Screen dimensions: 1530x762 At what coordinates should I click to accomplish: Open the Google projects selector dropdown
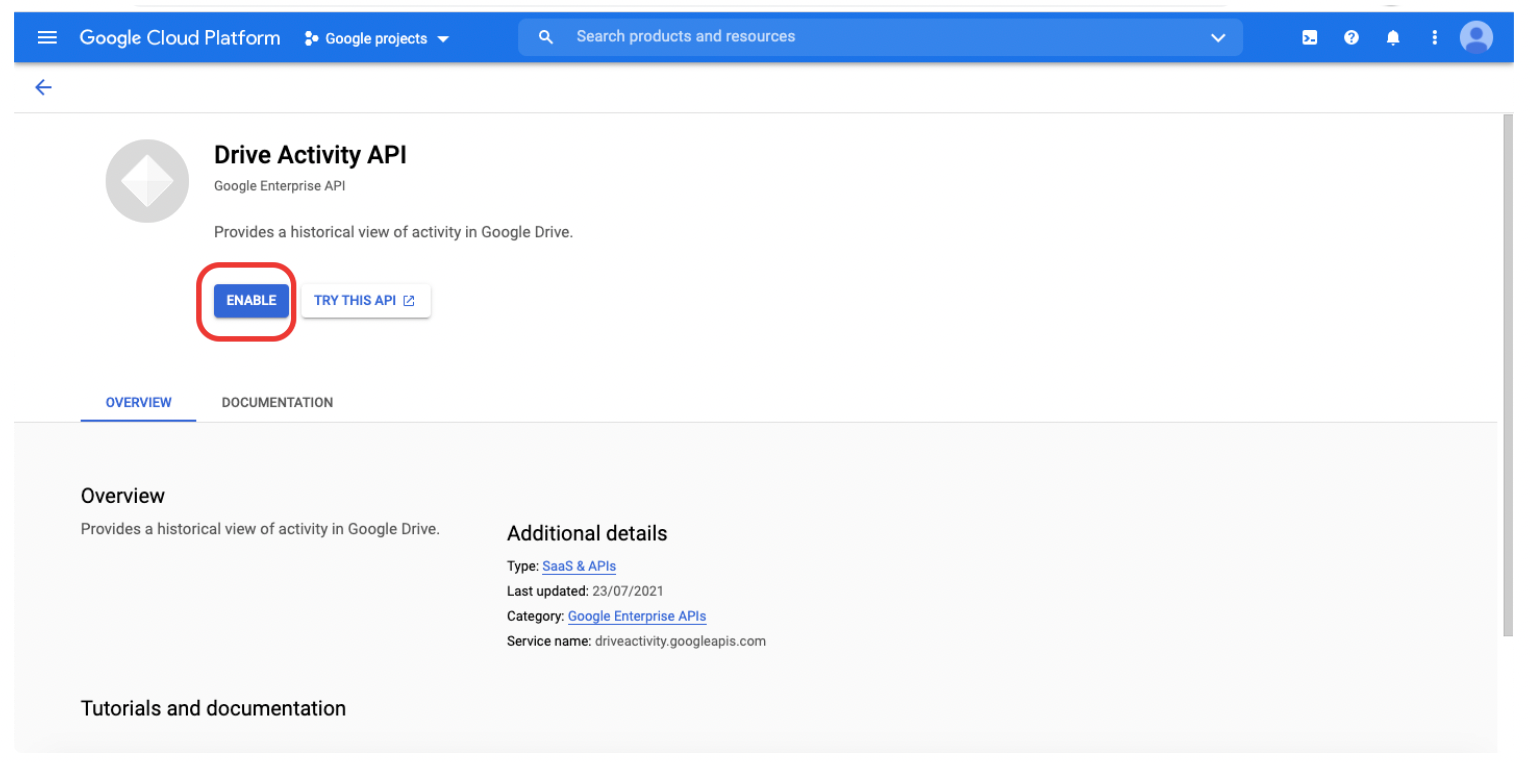click(x=377, y=39)
